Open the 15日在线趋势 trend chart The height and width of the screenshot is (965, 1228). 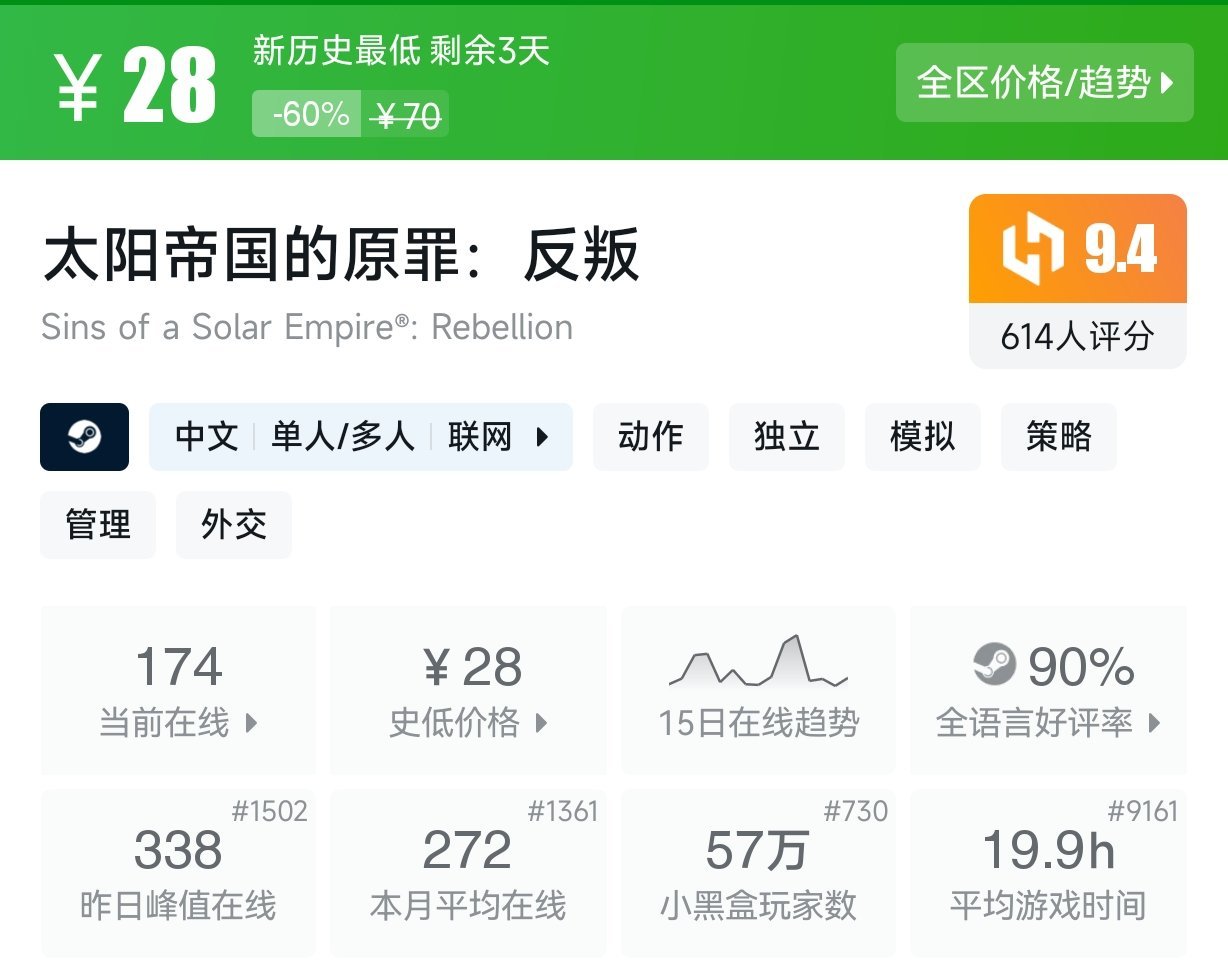(757, 690)
